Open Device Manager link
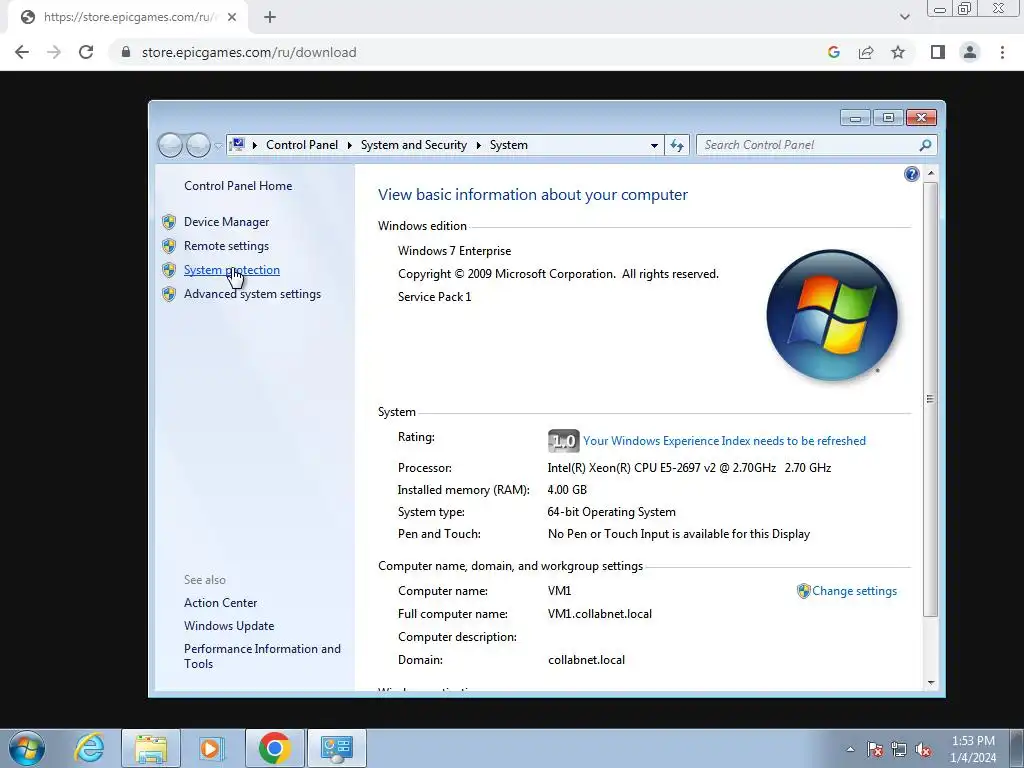 (226, 222)
